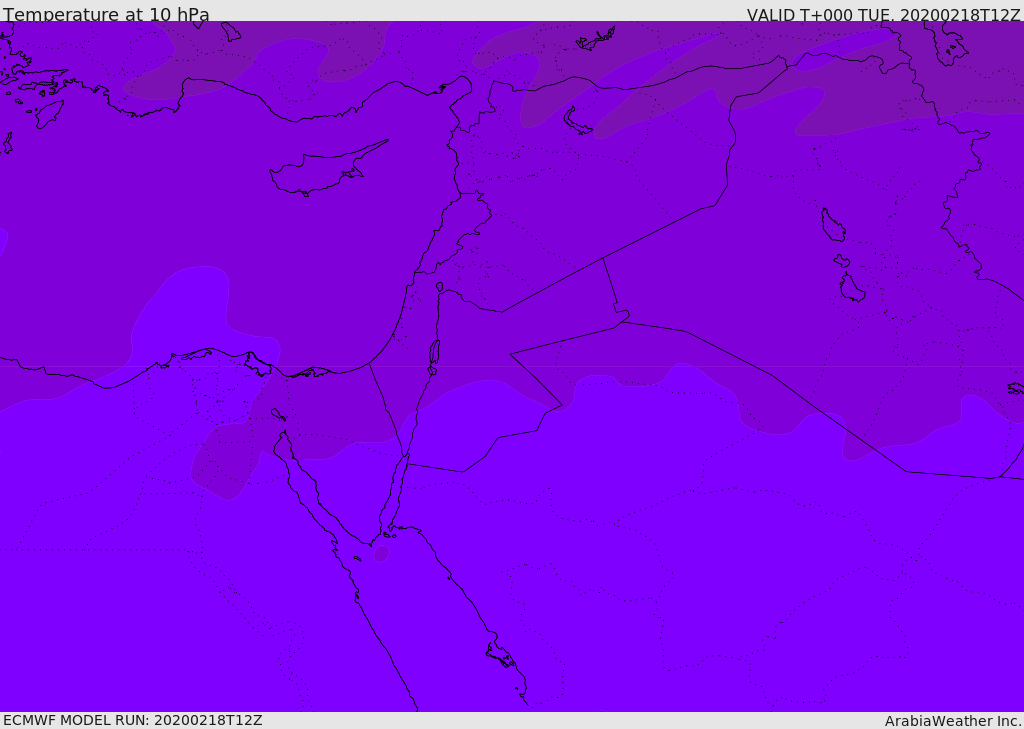Click the small dark patch near Tiran Strait
This screenshot has width=1024, height=729.
[381, 553]
